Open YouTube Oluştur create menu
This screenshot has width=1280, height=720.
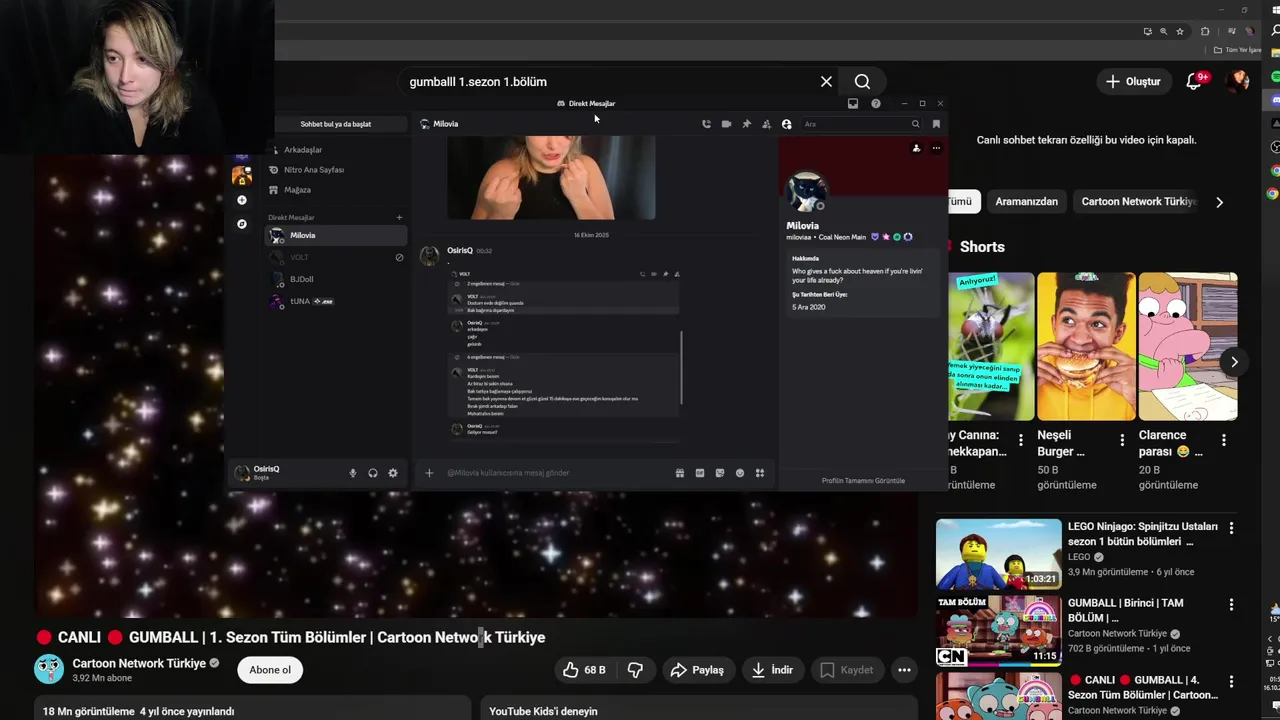pyautogui.click(x=1133, y=82)
